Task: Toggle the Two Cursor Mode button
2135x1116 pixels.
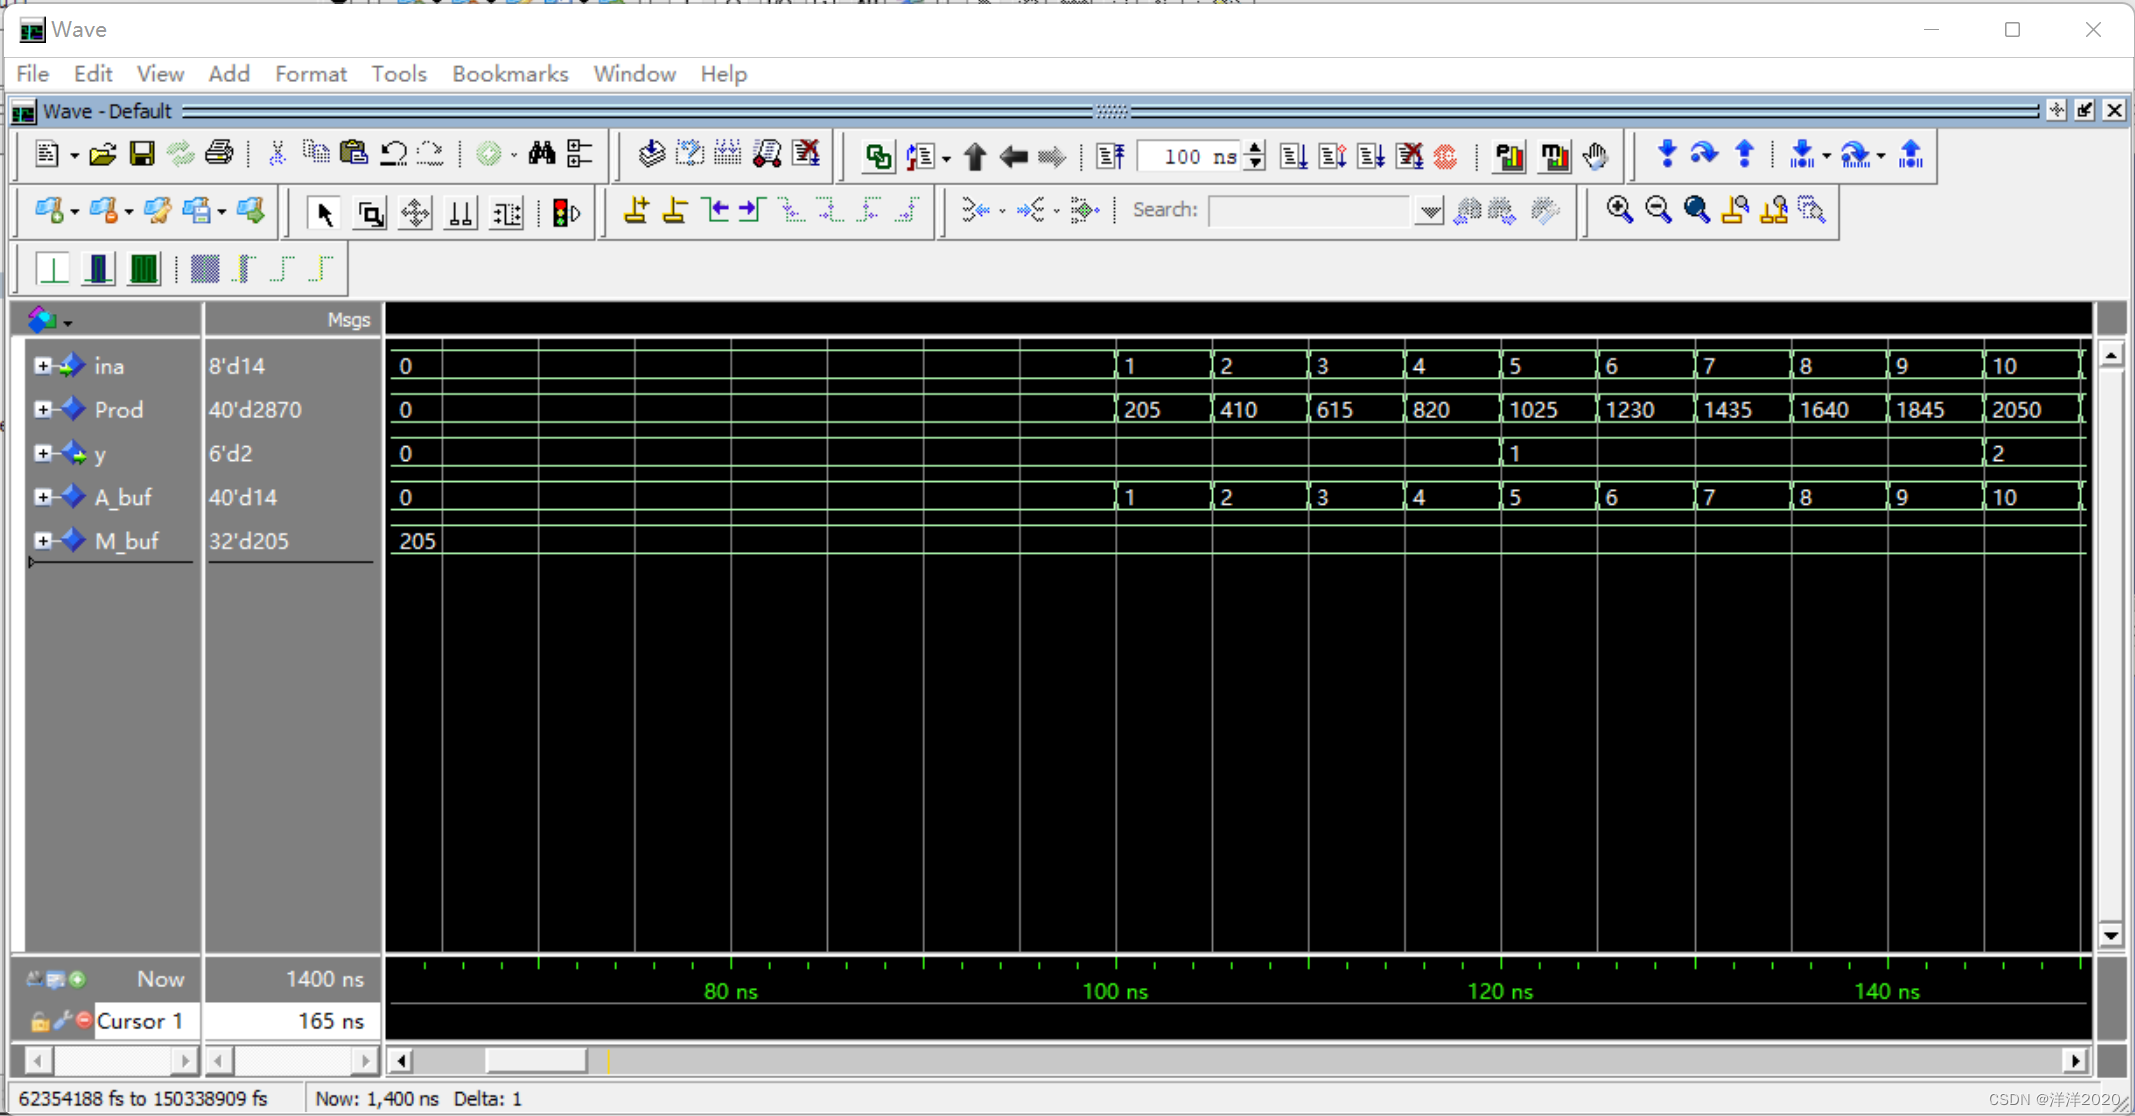Action: pyautogui.click(x=461, y=213)
